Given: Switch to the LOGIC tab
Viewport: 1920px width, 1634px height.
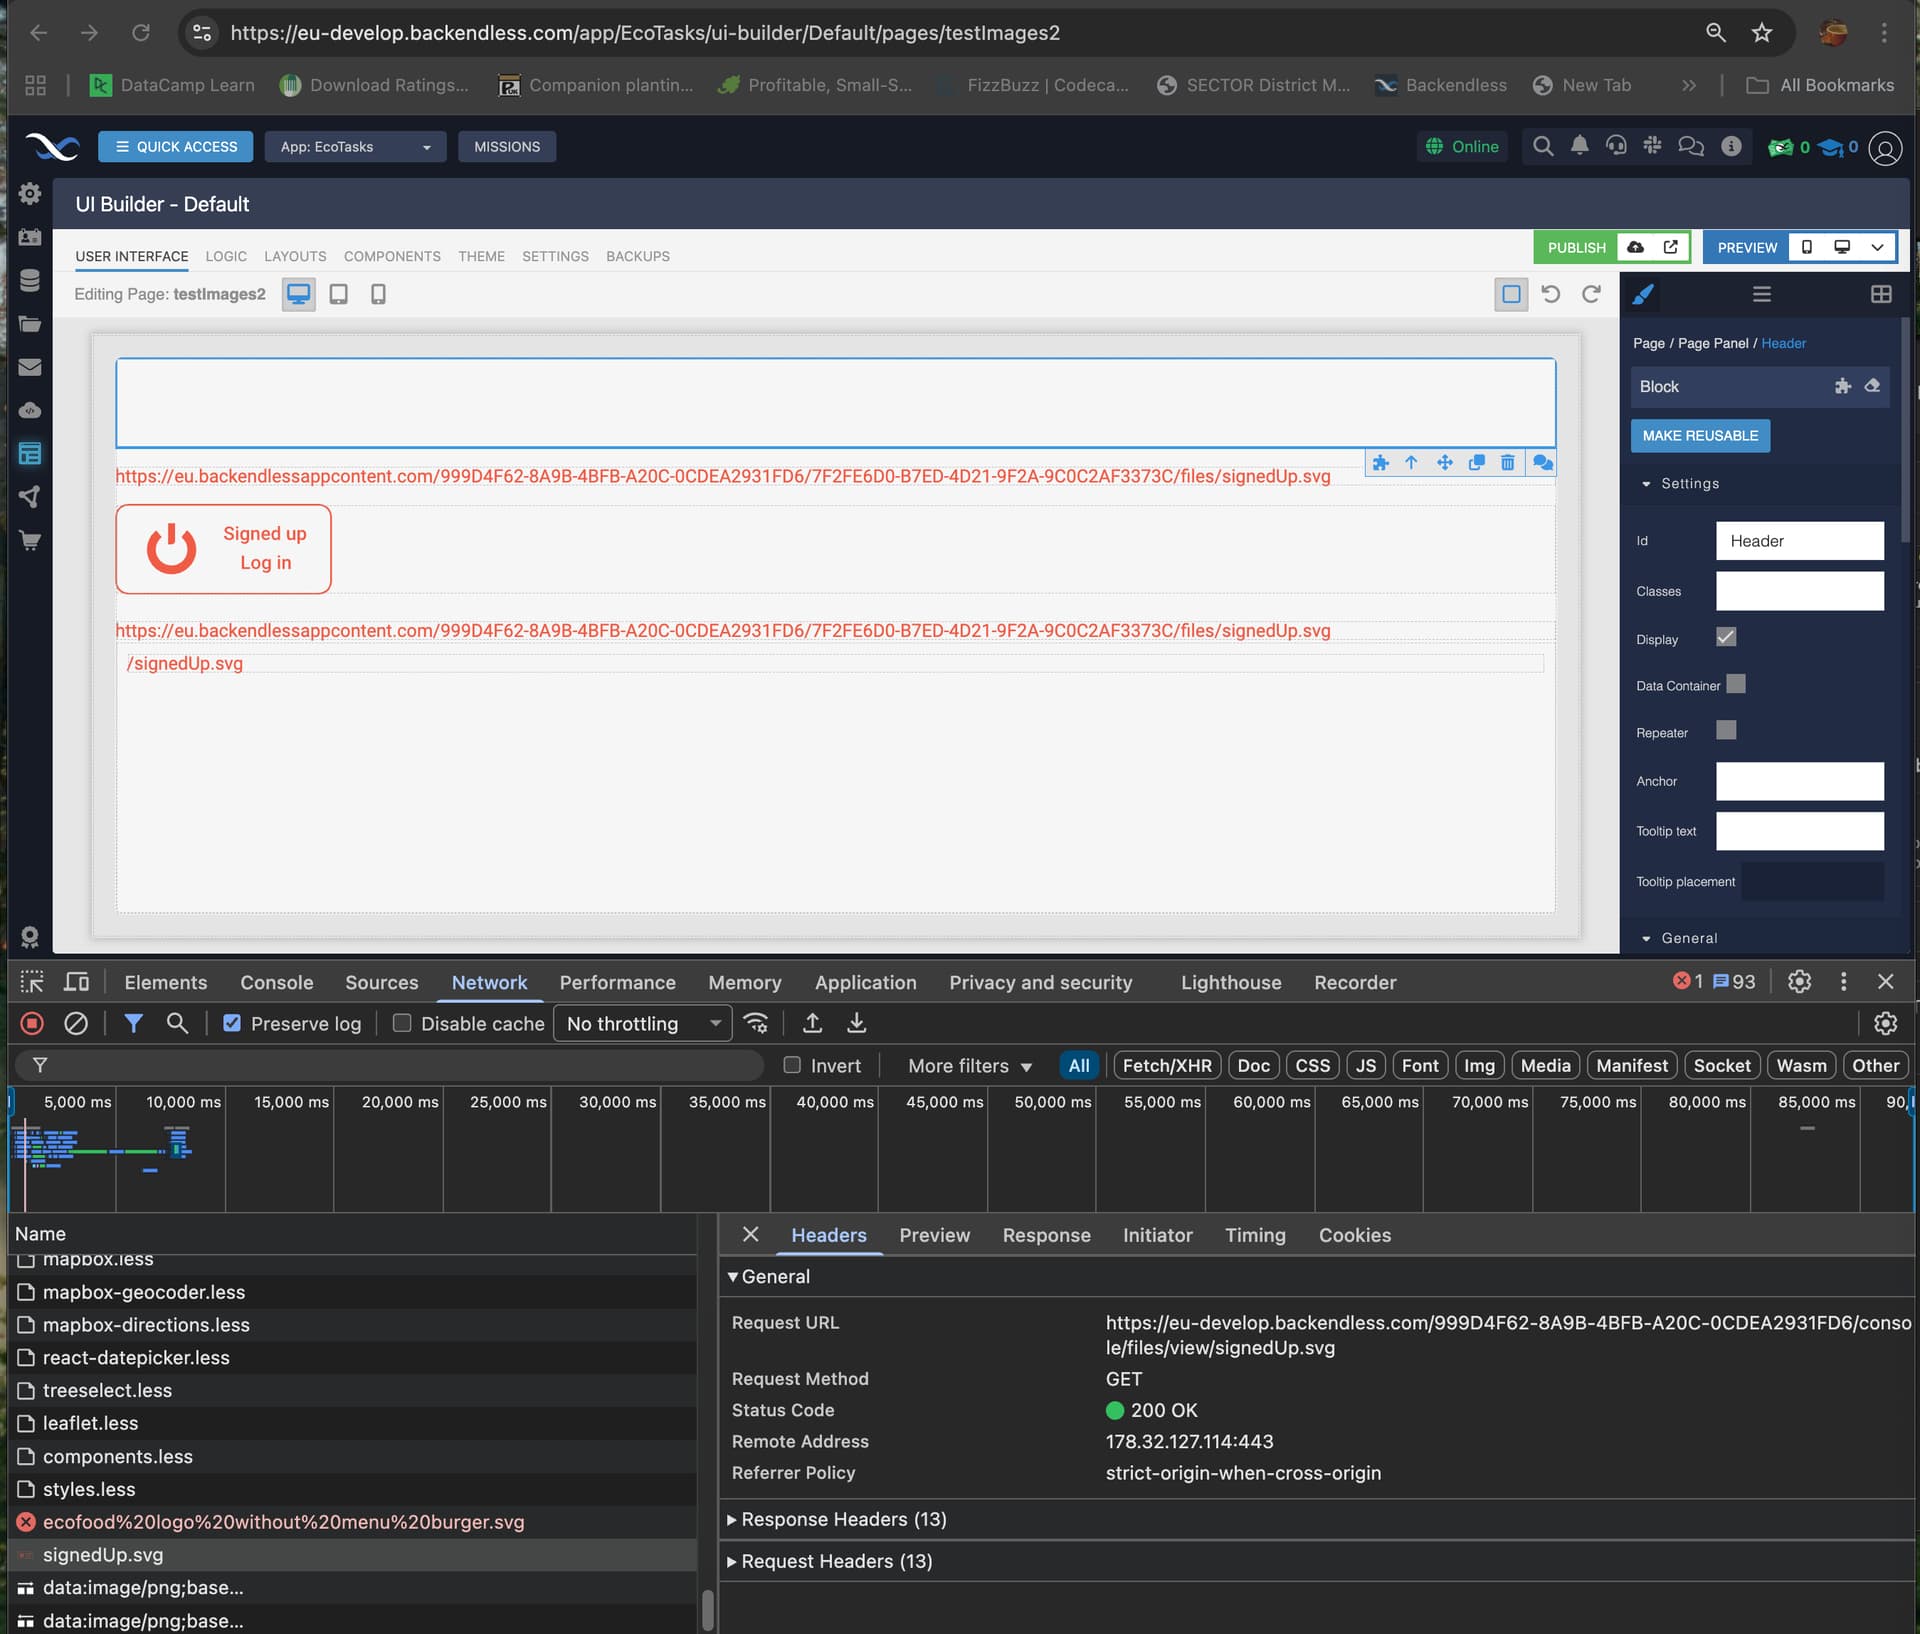Looking at the screenshot, I should click(x=226, y=256).
